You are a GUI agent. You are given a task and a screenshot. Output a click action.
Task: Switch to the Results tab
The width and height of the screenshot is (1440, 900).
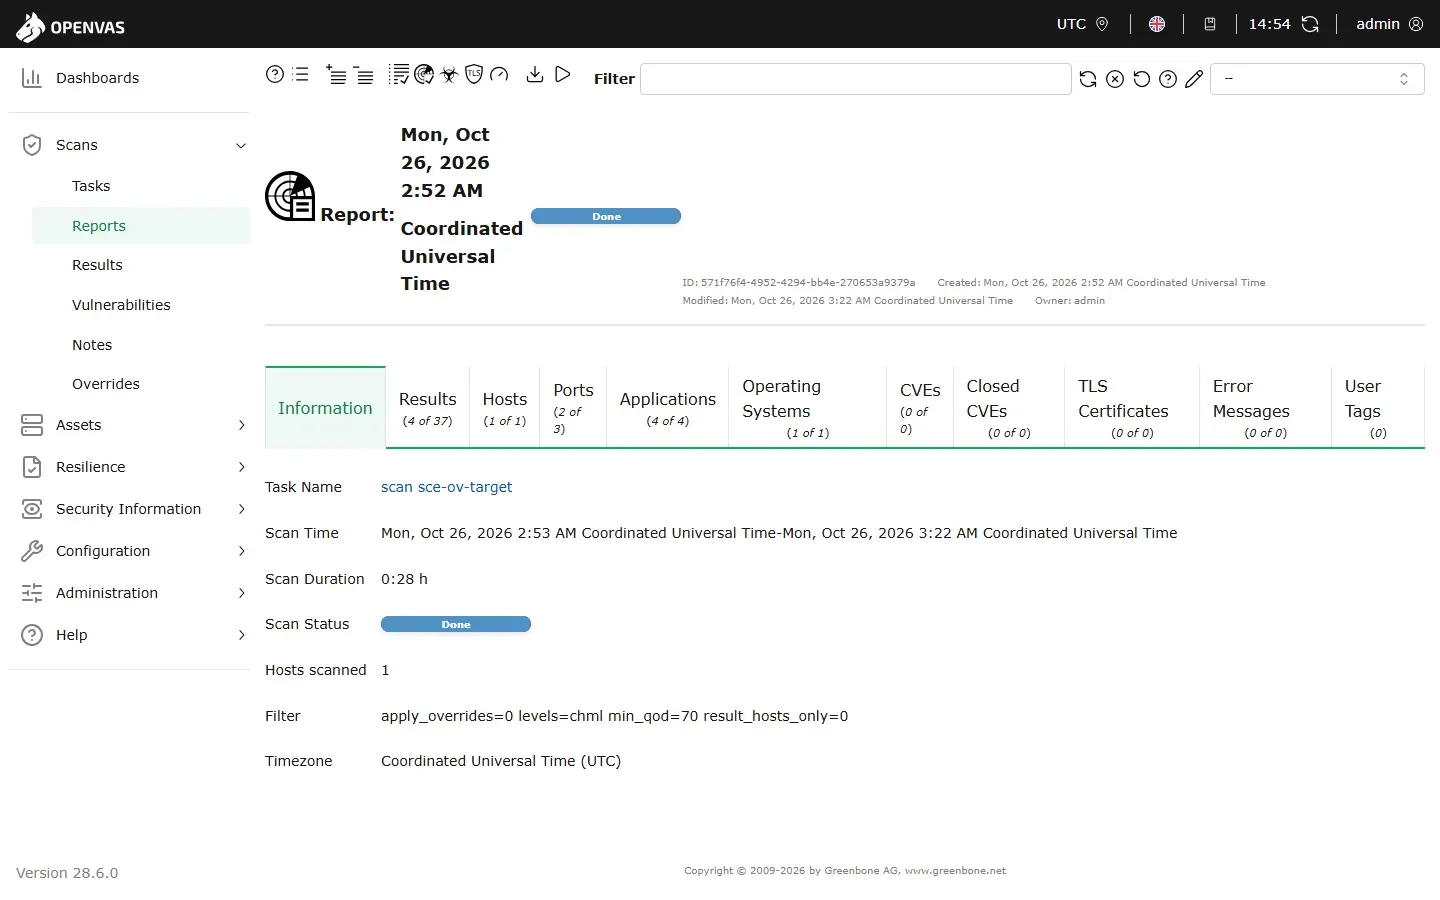pos(427,408)
